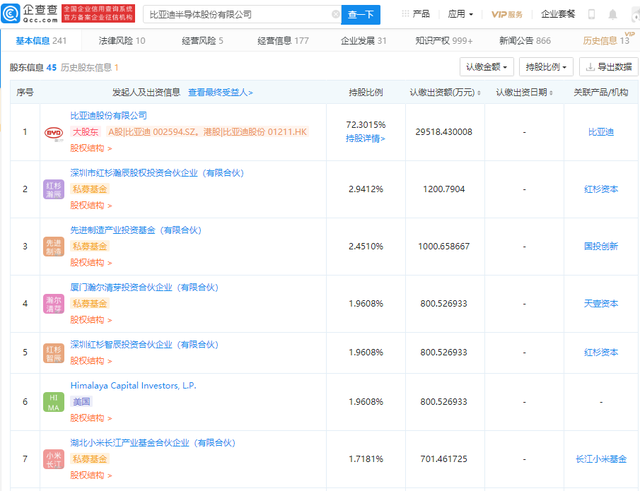The width and height of the screenshot is (640, 491).
Task: Open the 持股比例 filter dropdown
Action: pos(546,67)
